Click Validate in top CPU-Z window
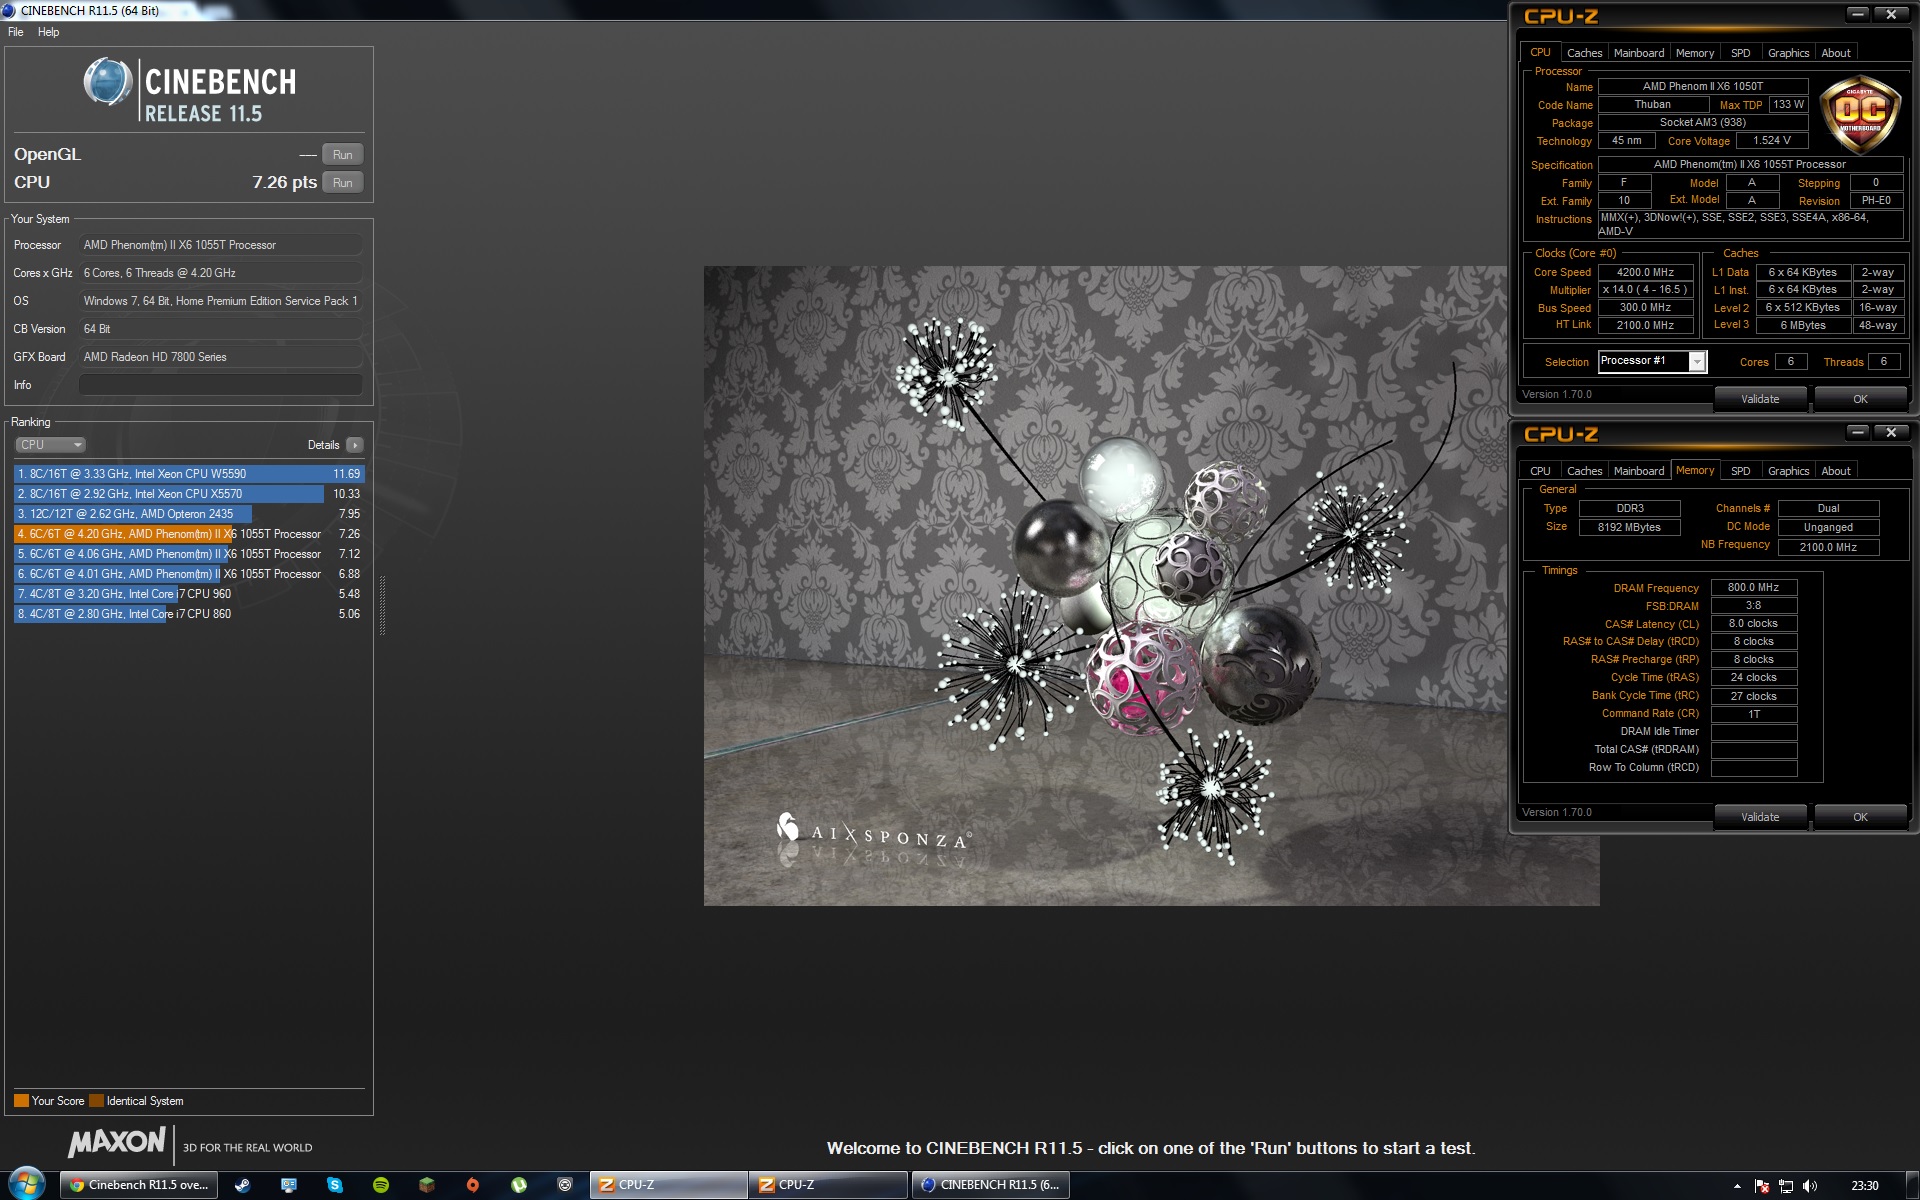The width and height of the screenshot is (1920, 1200). coord(1760,399)
